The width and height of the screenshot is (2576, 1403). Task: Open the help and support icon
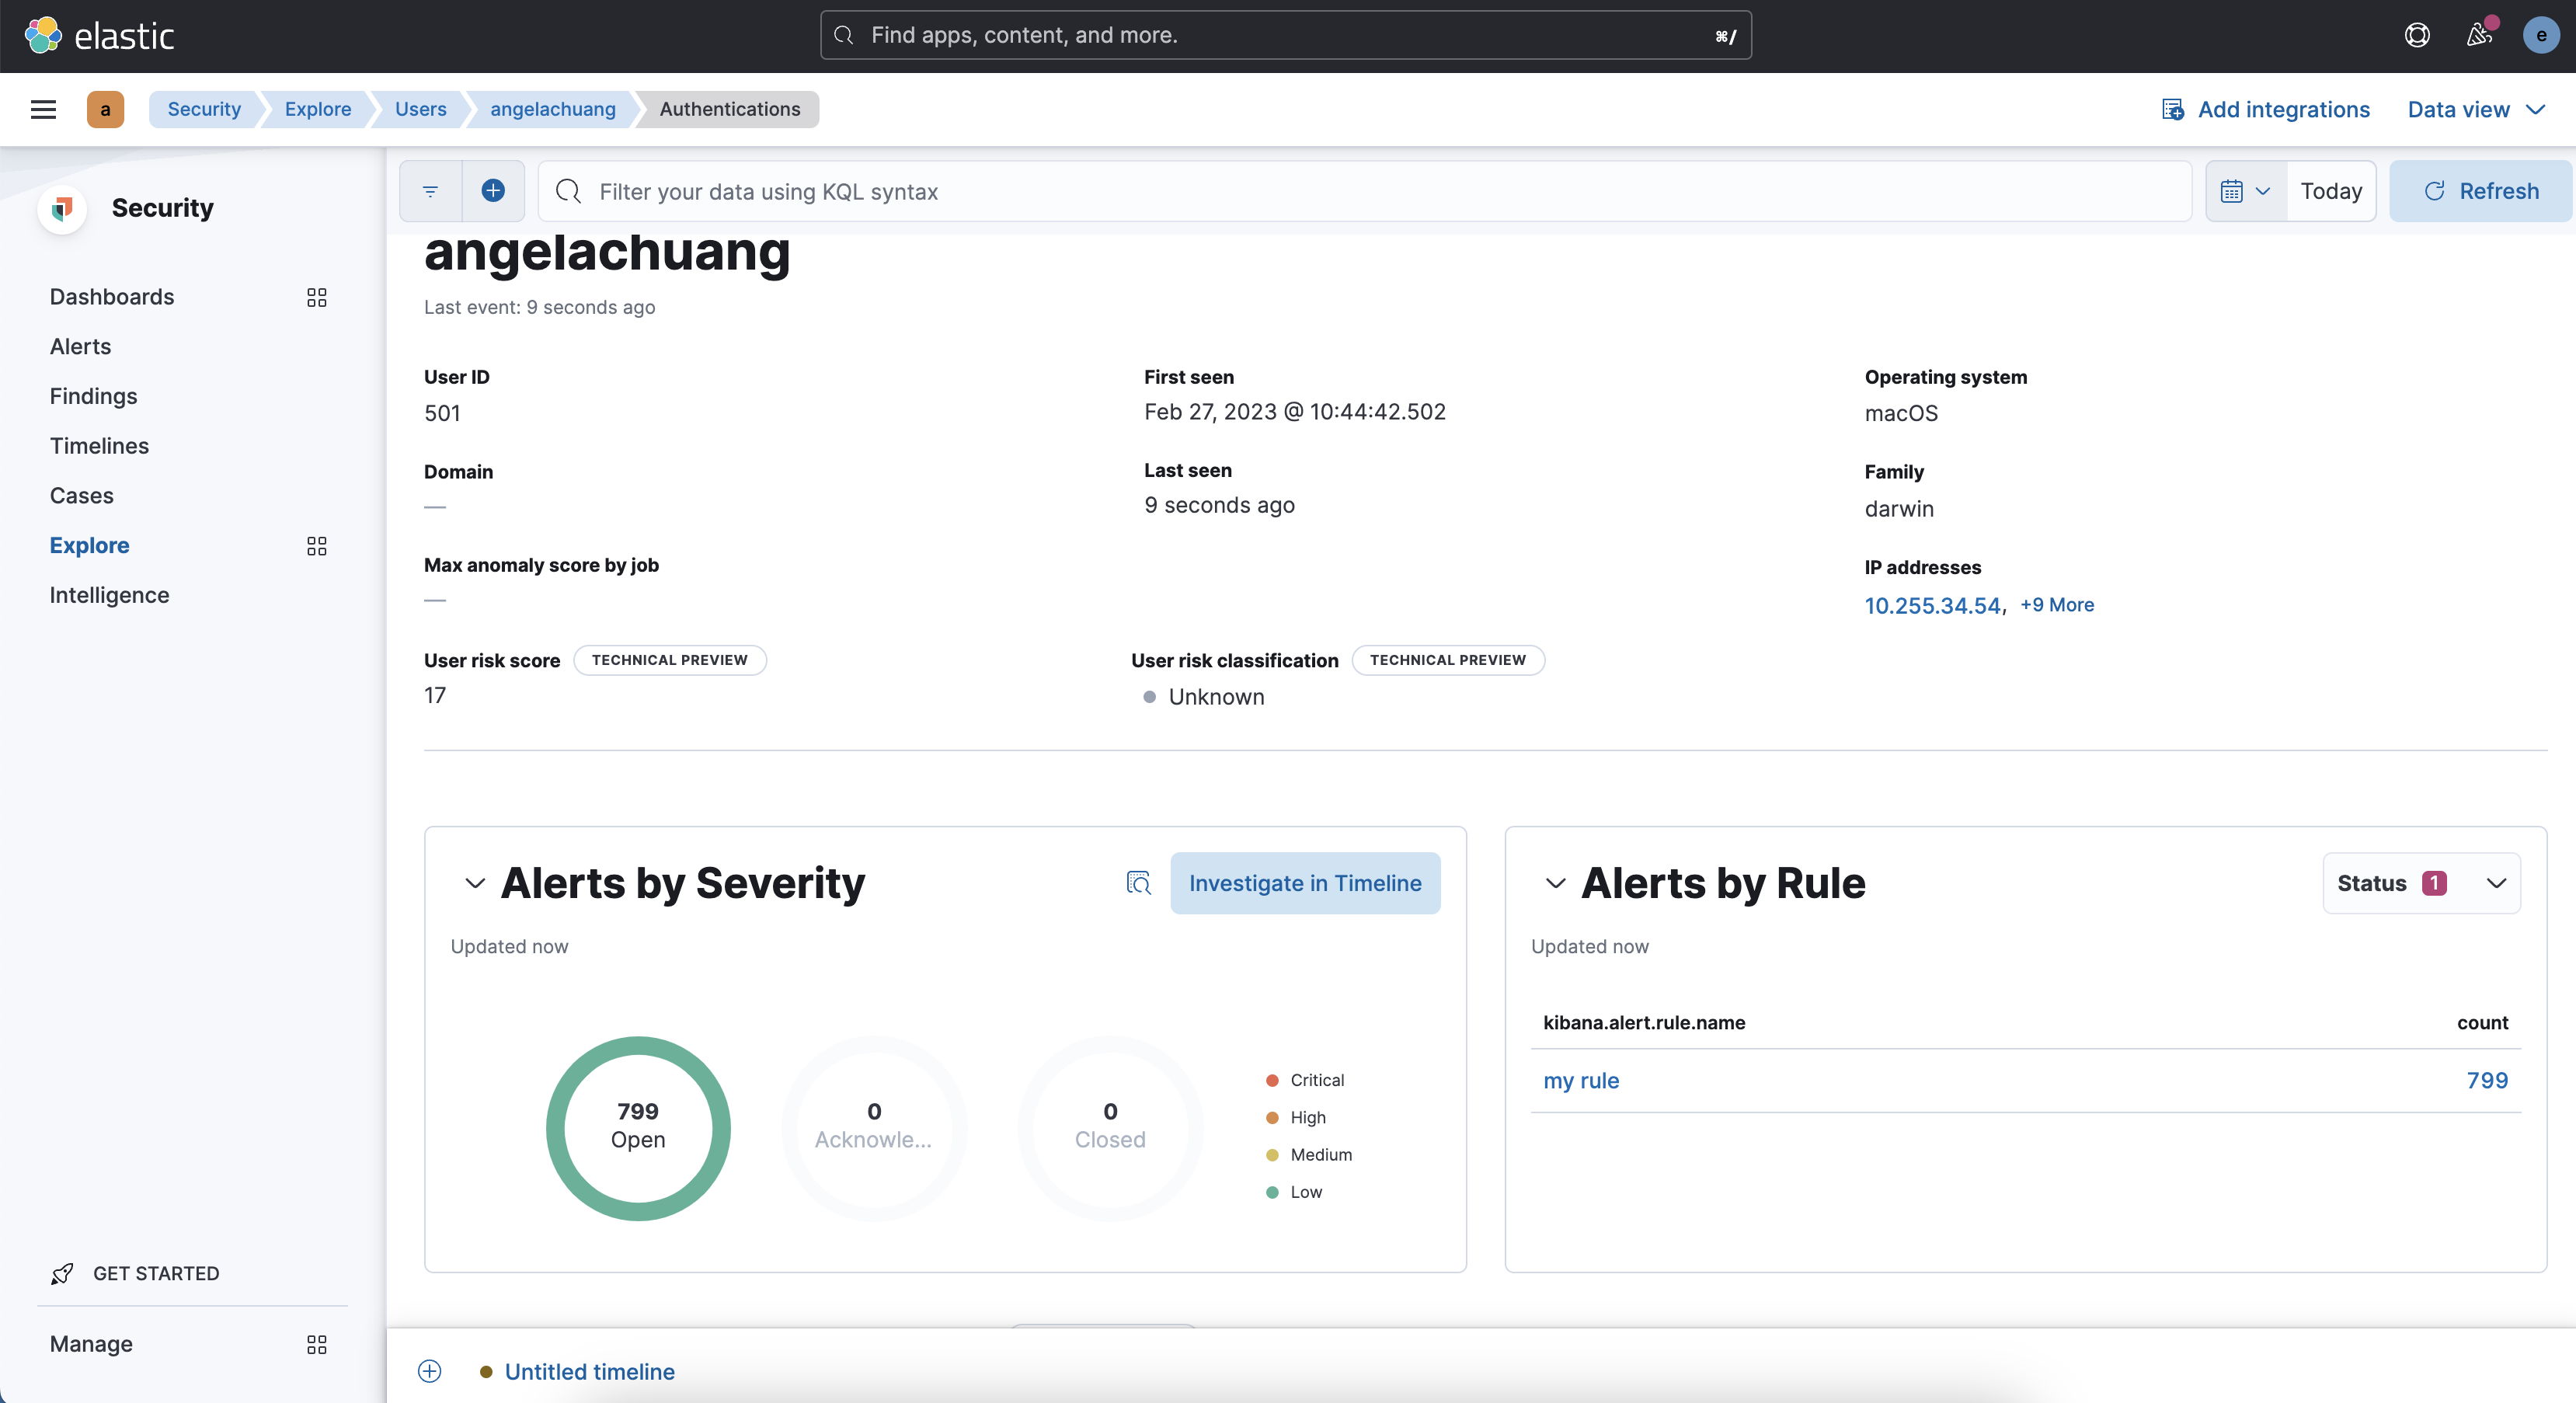pyautogui.click(x=2417, y=35)
